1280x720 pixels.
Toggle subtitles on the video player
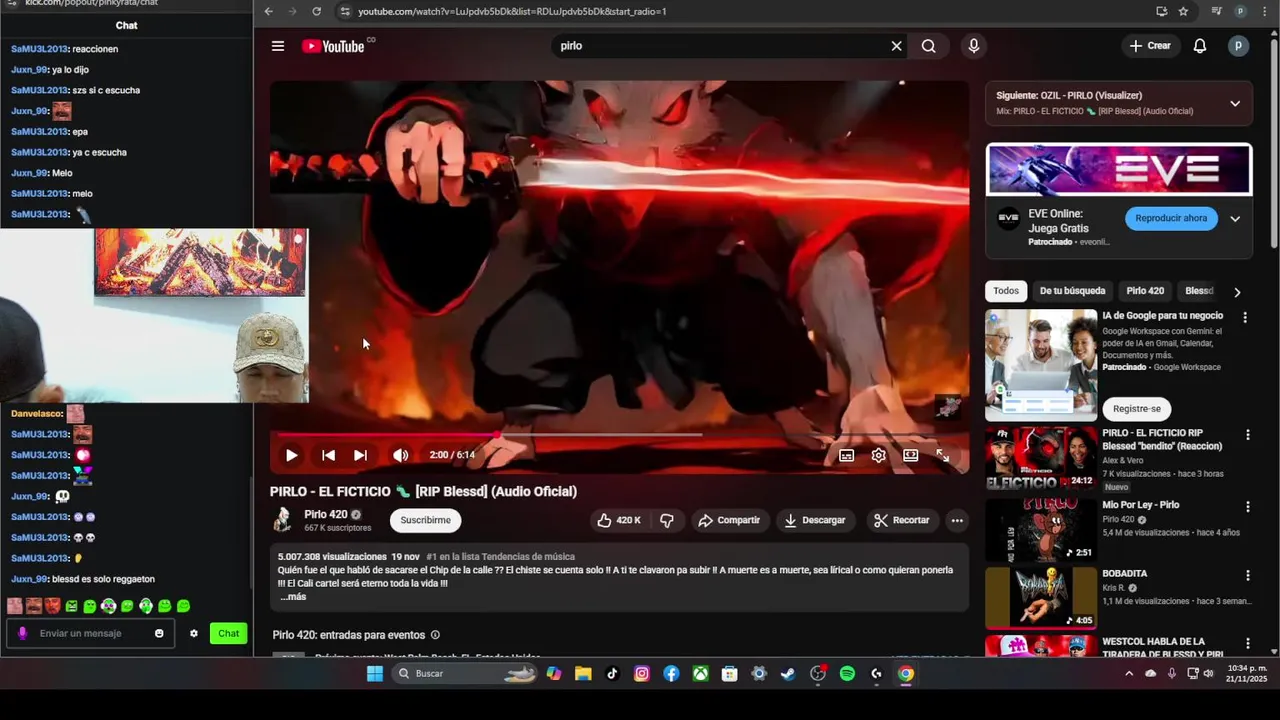[846, 455]
